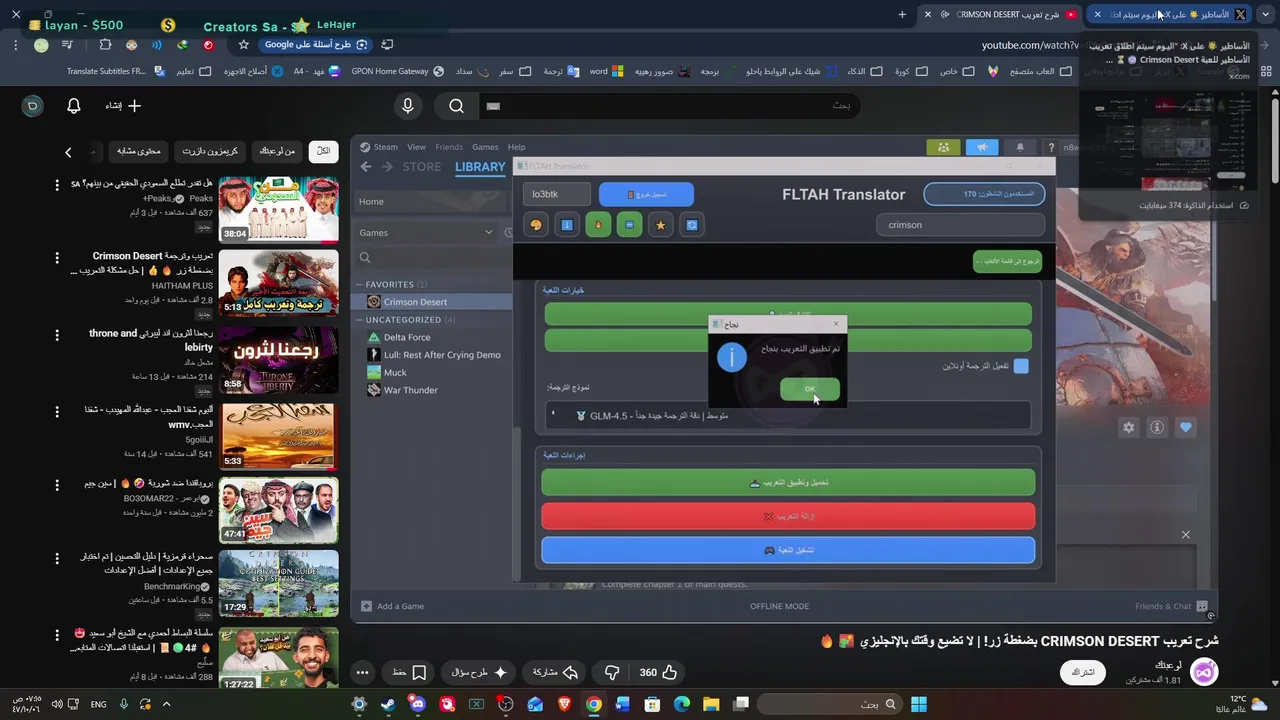This screenshot has height=720, width=1280.
Task: Open the channel avatar below the video
Action: [x=1204, y=672]
